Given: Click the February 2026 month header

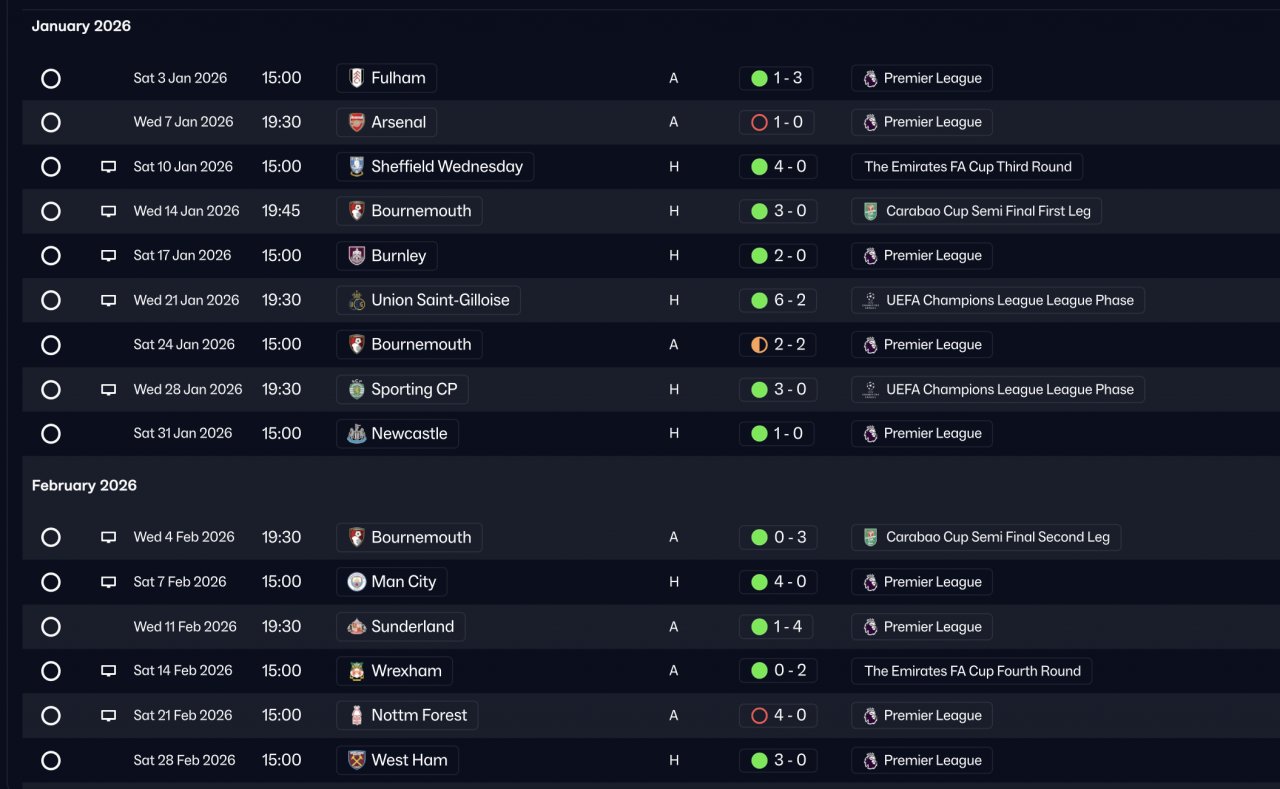Looking at the screenshot, I should point(84,486).
